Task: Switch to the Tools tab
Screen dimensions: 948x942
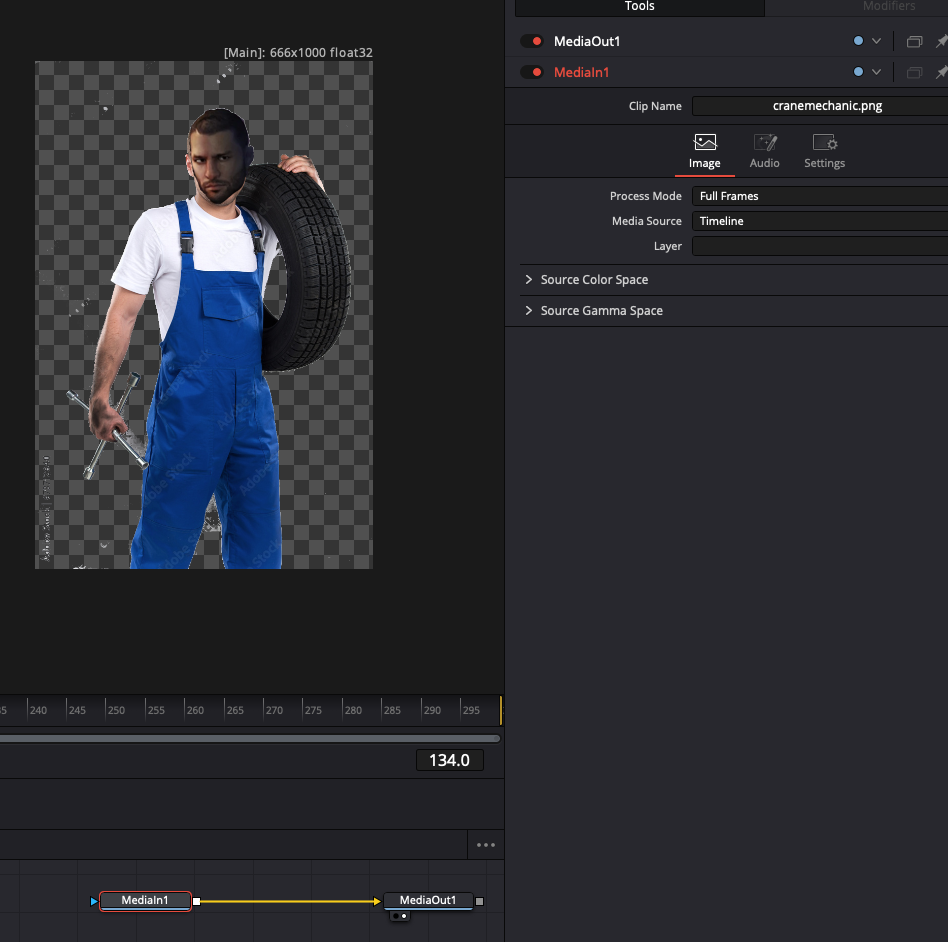Action: coord(639,7)
